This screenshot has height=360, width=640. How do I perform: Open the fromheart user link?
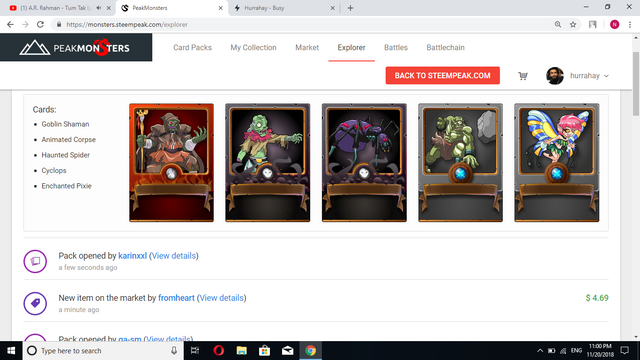point(176,298)
